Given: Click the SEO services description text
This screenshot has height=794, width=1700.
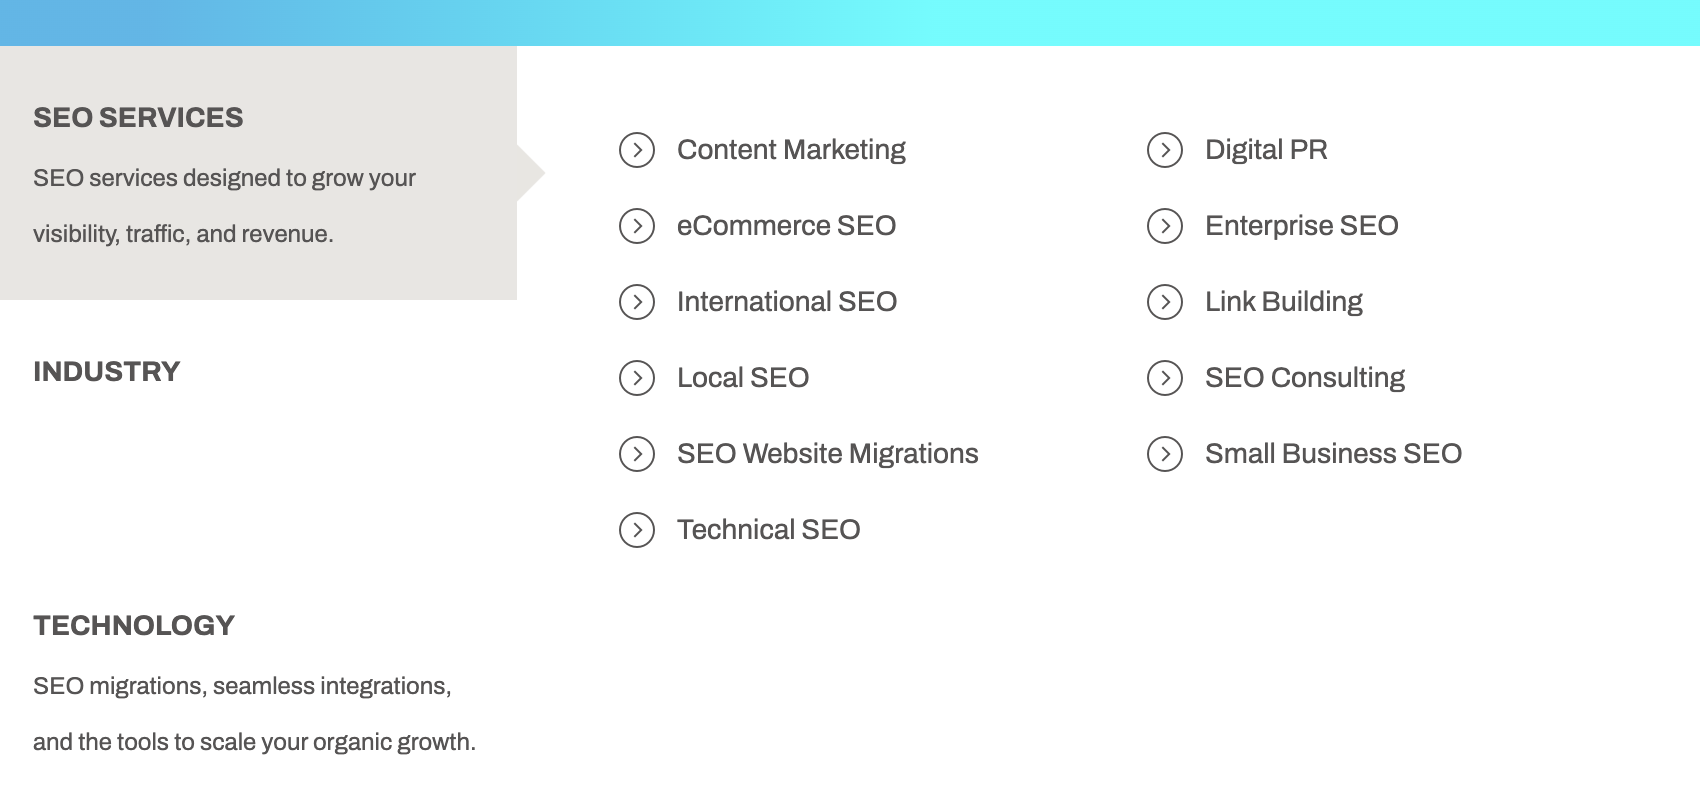Looking at the screenshot, I should coord(224,206).
